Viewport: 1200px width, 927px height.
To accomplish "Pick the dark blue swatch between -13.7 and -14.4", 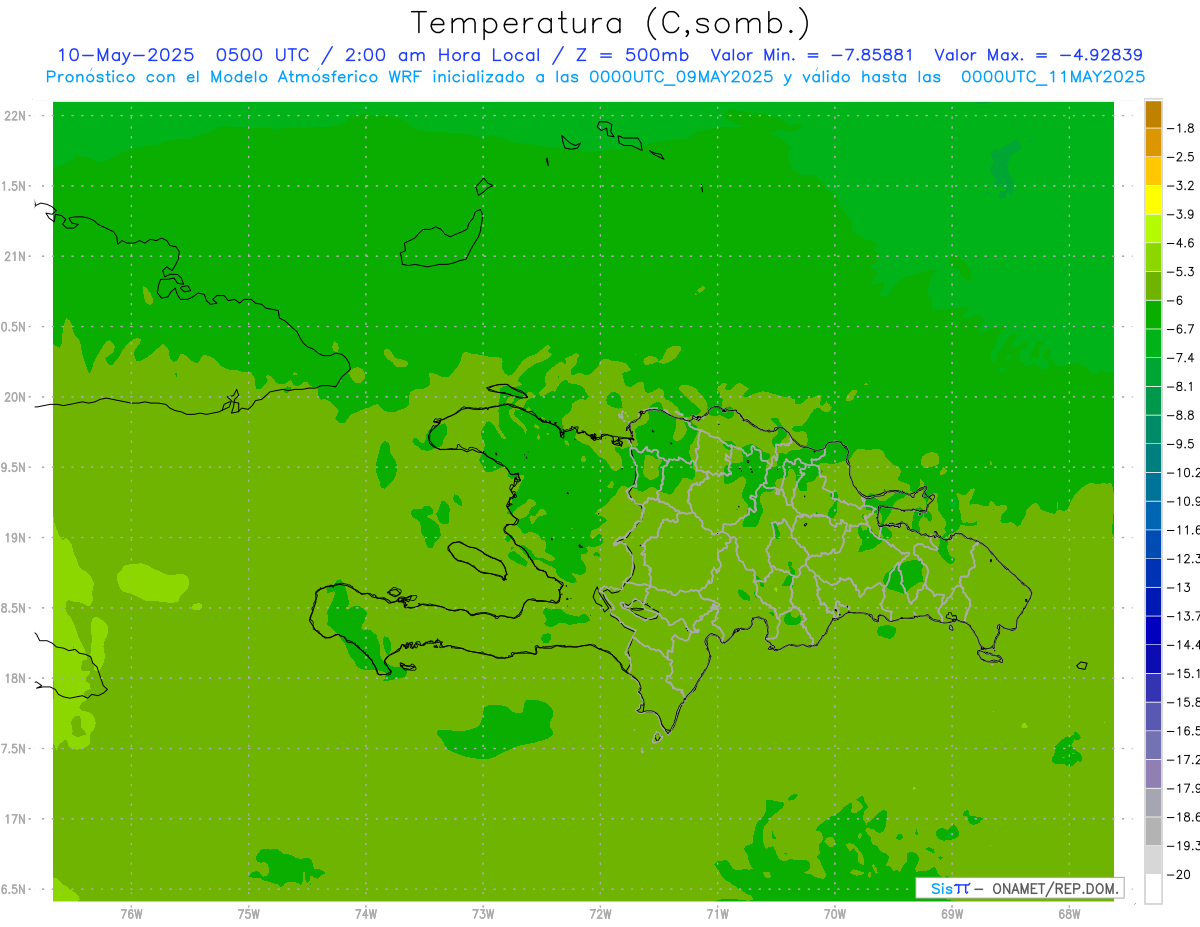I will point(1153,630).
